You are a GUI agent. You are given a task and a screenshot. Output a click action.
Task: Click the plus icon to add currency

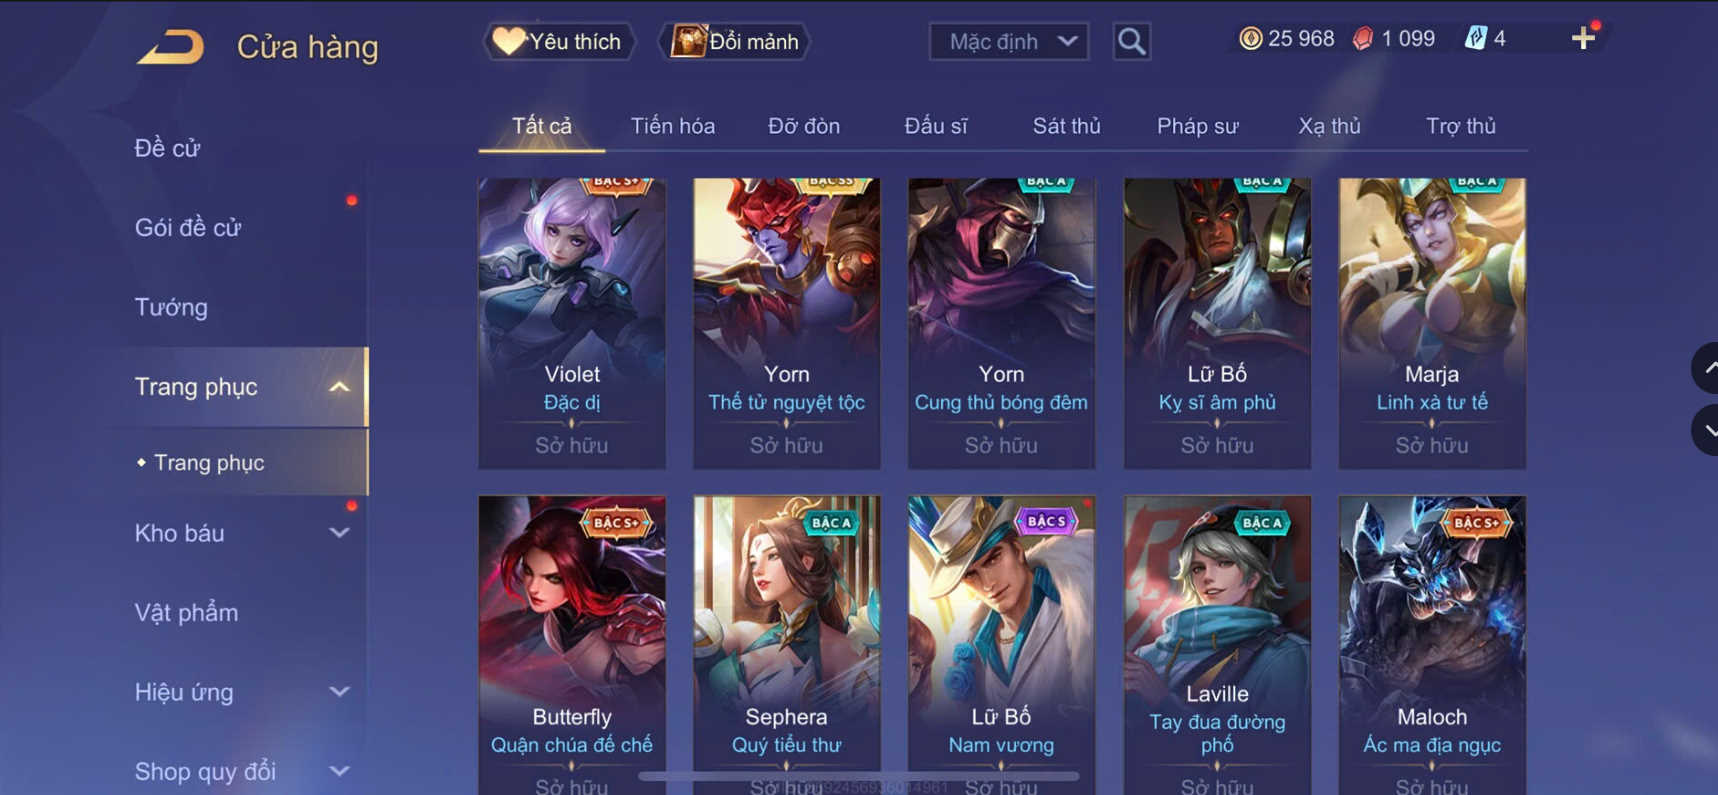(x=1583, y=38)
